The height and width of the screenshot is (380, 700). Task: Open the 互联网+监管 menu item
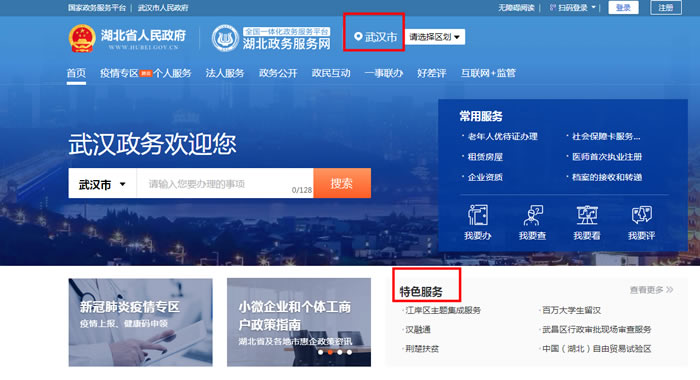pyautogui.click(x=488, y=73)
